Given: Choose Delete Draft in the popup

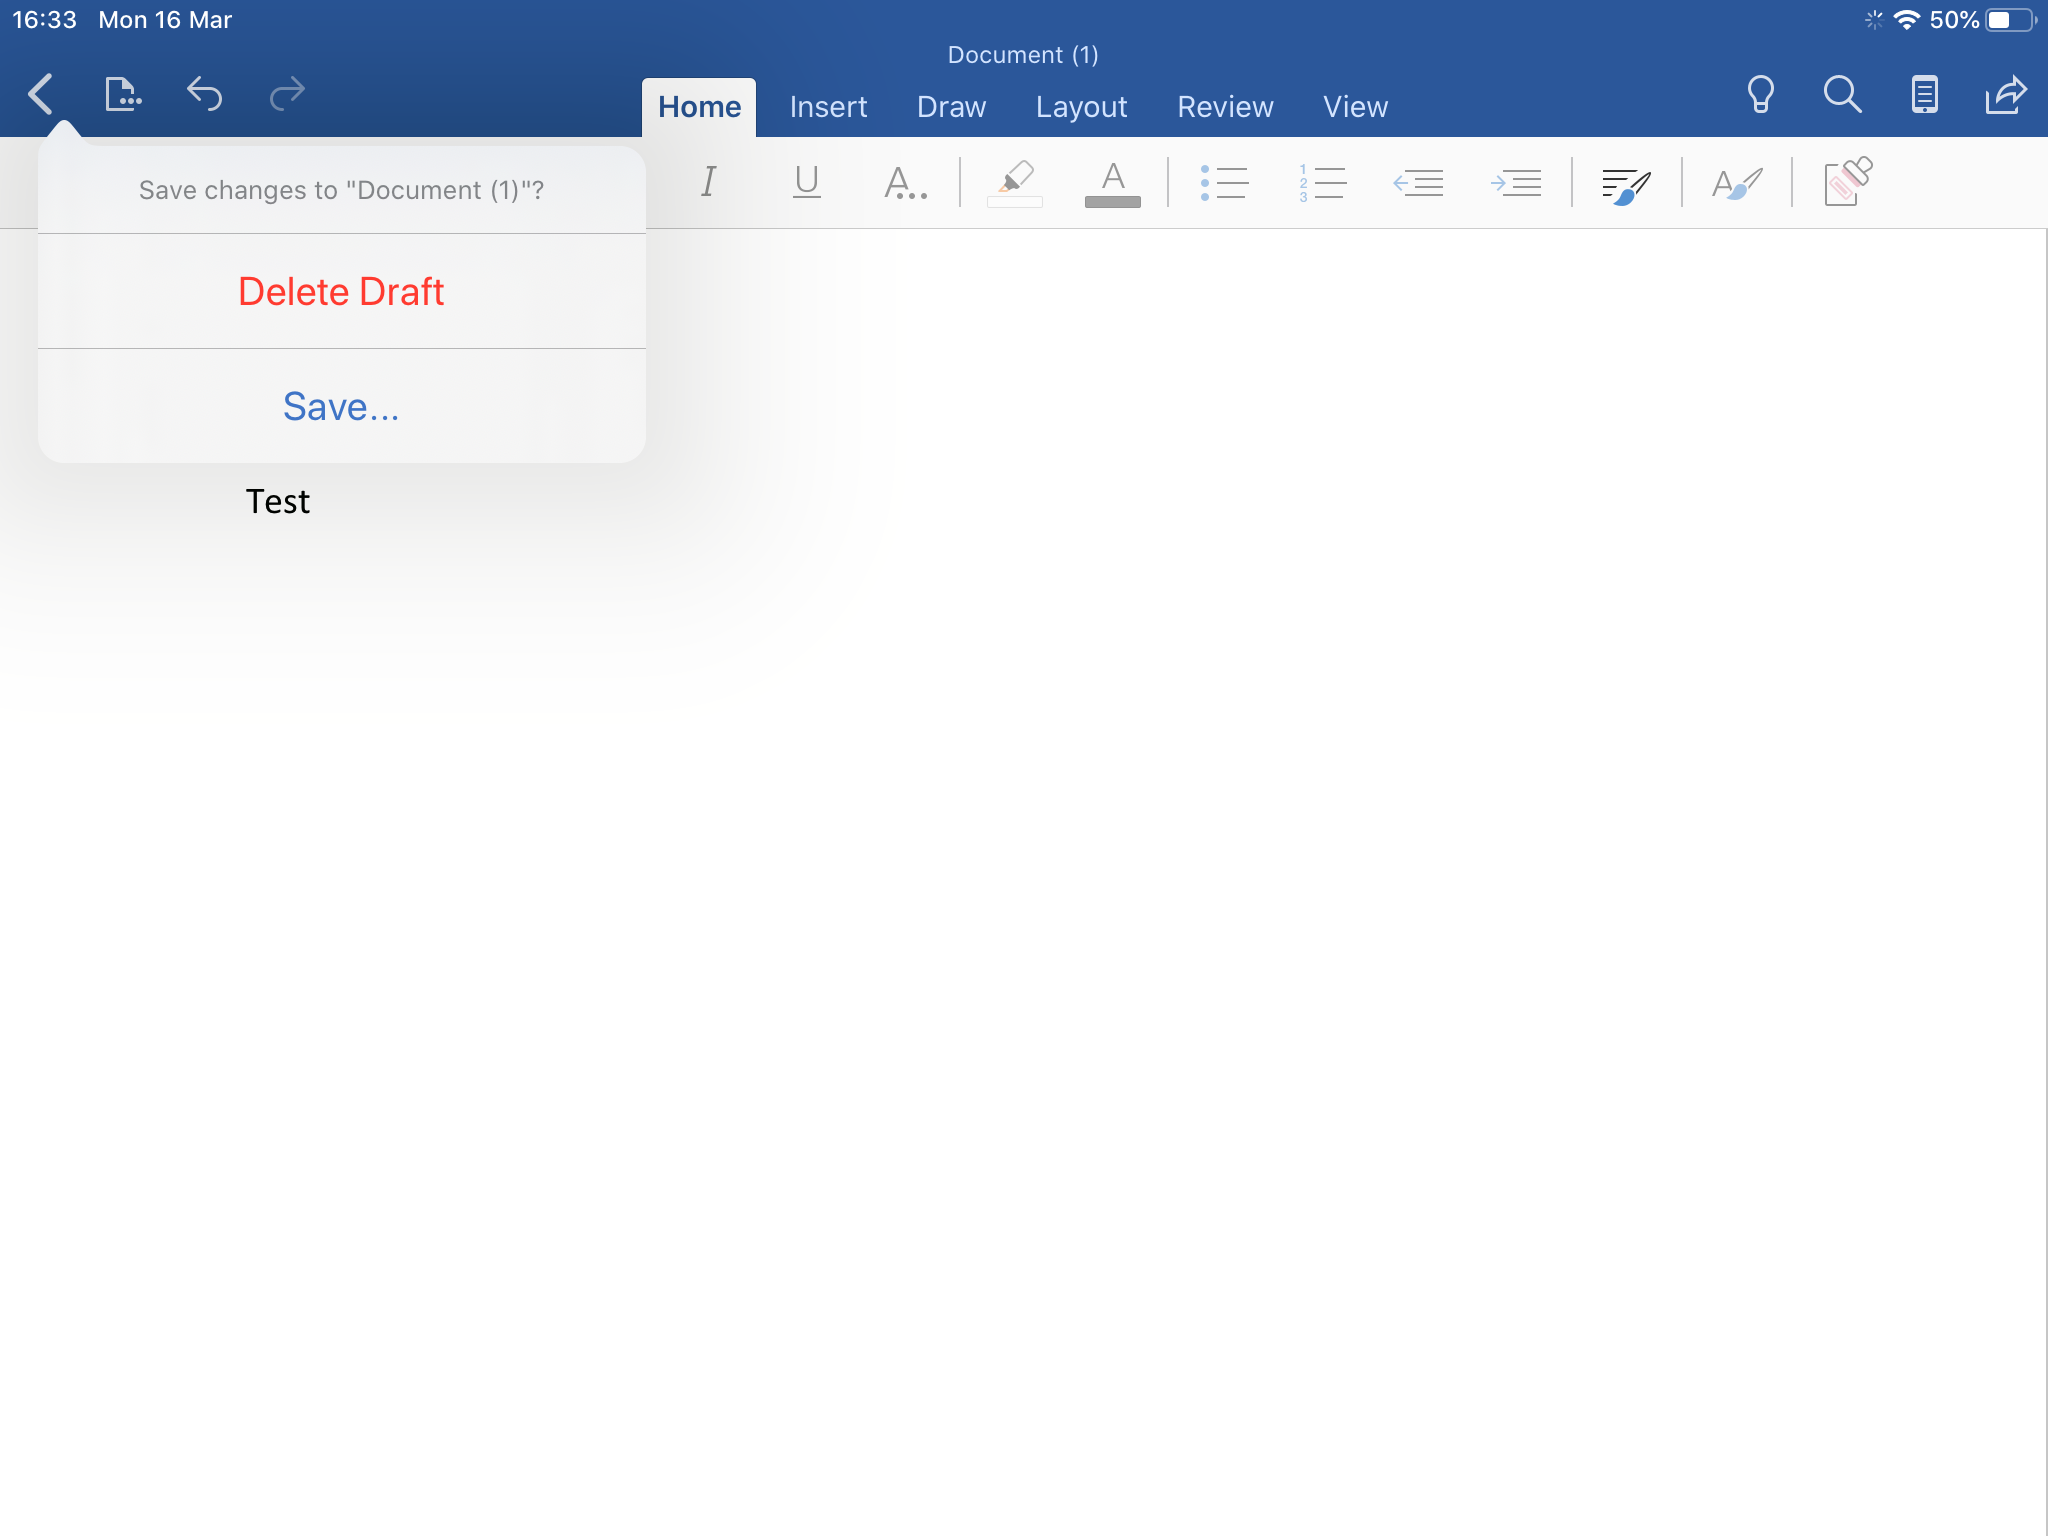Looking at the screenshot, I should pos(341,291).
